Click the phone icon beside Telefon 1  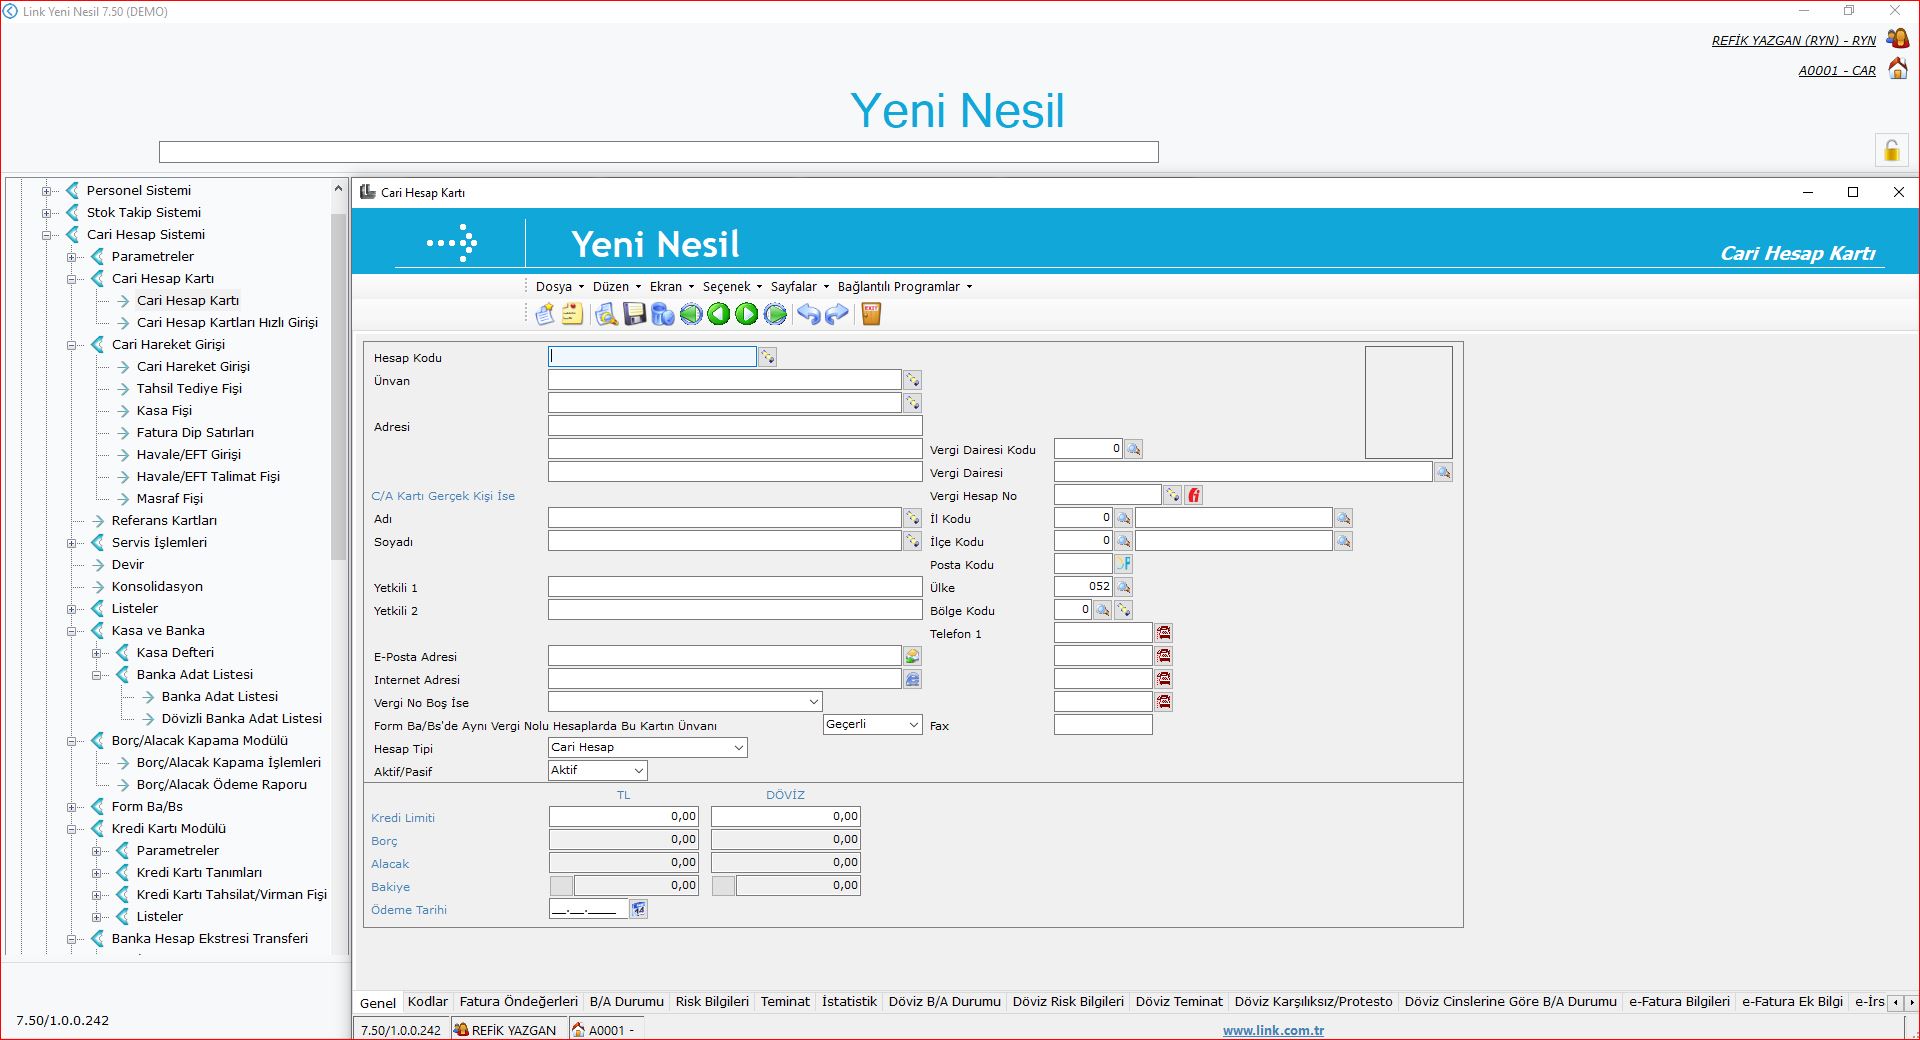pos(1164,633)
